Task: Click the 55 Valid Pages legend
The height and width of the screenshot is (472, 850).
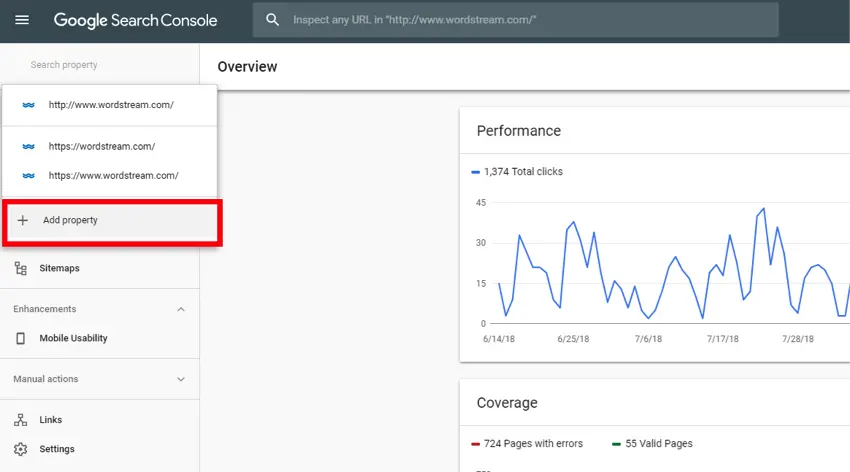Action: click(x=652, y=444)
